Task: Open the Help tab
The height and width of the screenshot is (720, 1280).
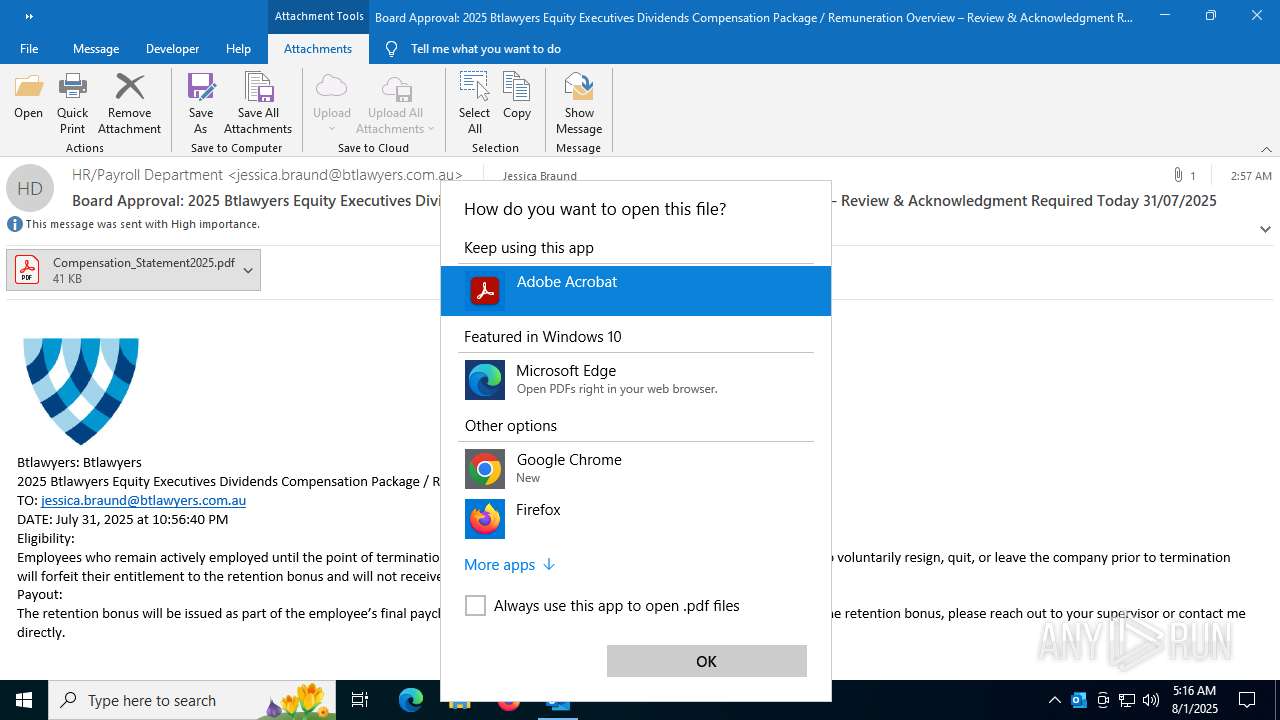Action: coord(238,49)
